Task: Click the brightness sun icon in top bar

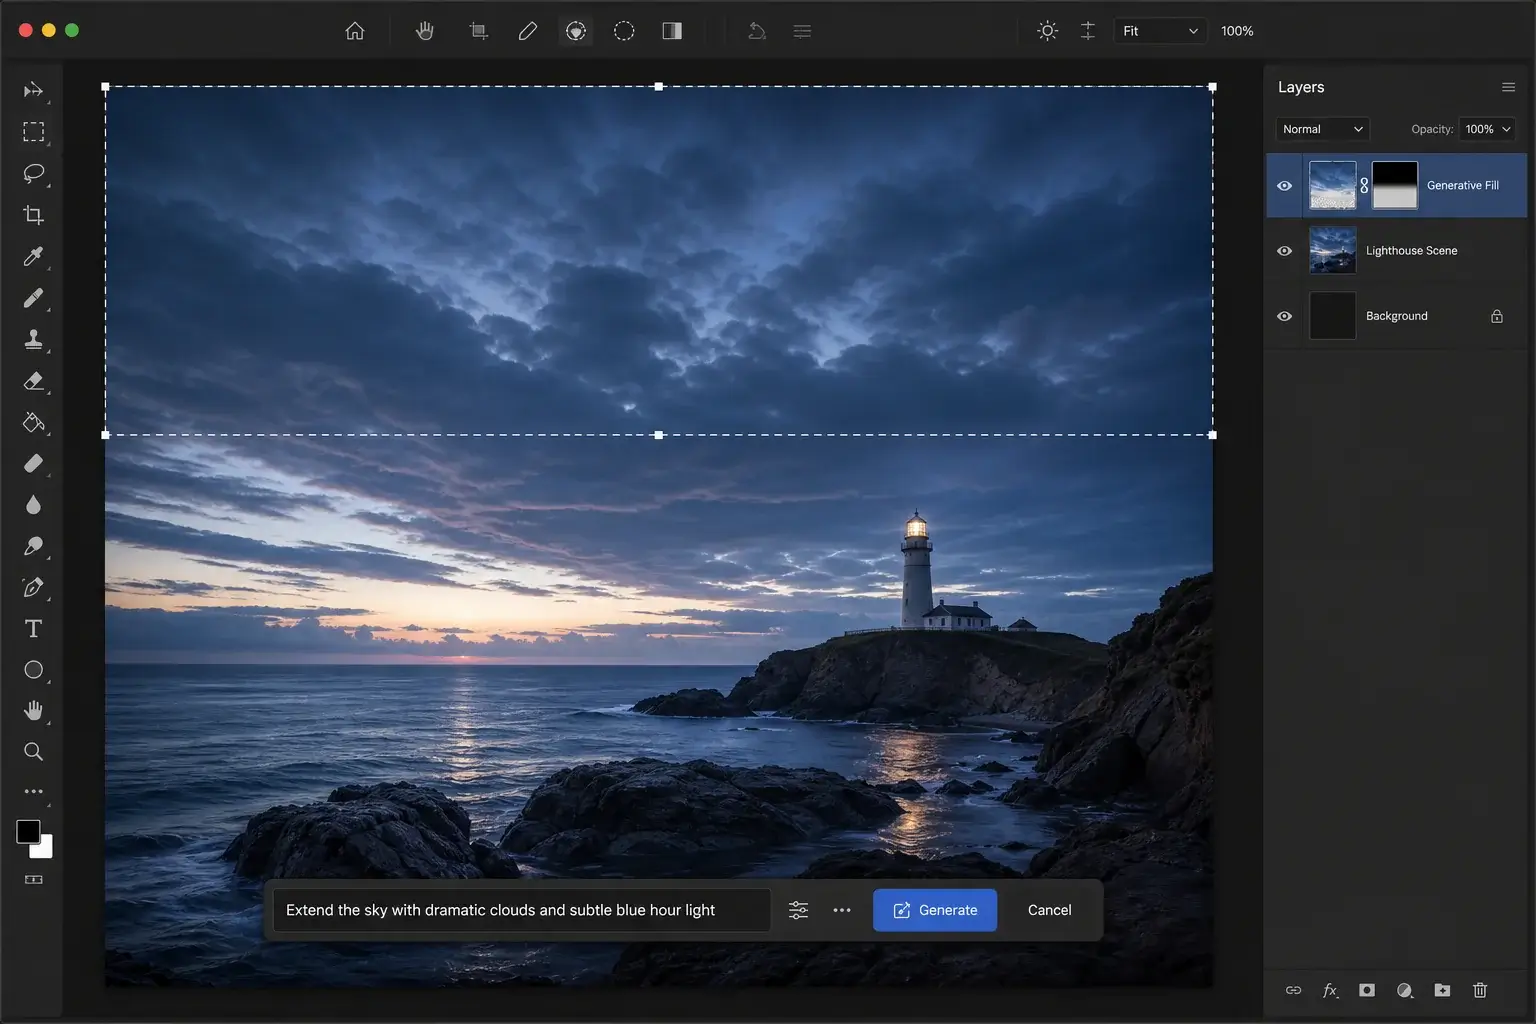Action: pyautogui.click(x=1047, y=31)
